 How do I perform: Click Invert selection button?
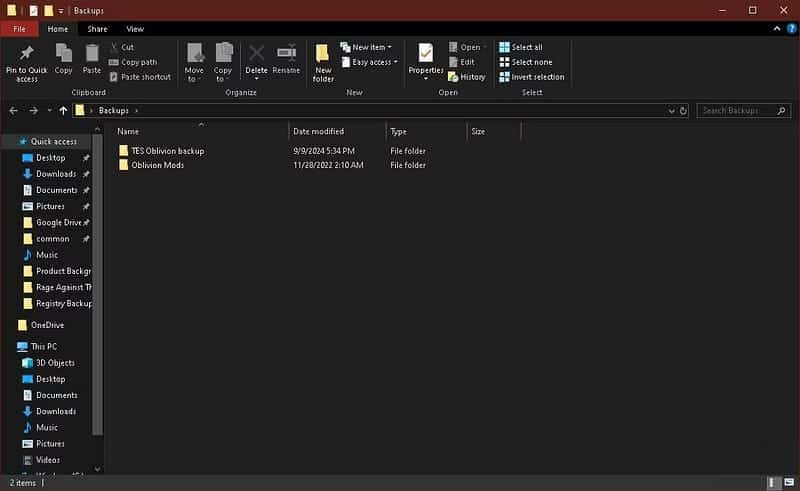point(532,77)
